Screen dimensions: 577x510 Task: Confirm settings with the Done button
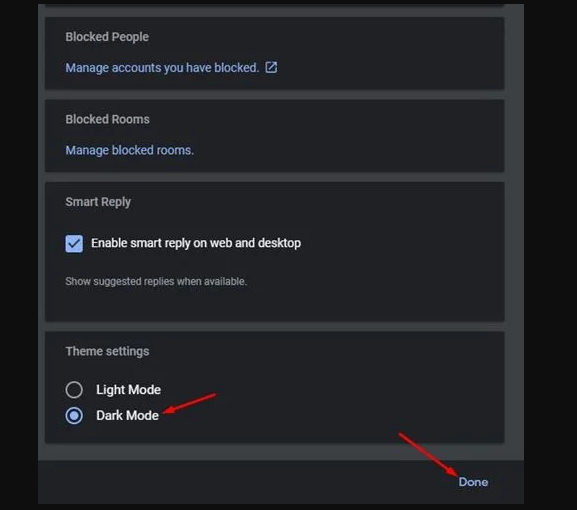[x=473, y=482]
